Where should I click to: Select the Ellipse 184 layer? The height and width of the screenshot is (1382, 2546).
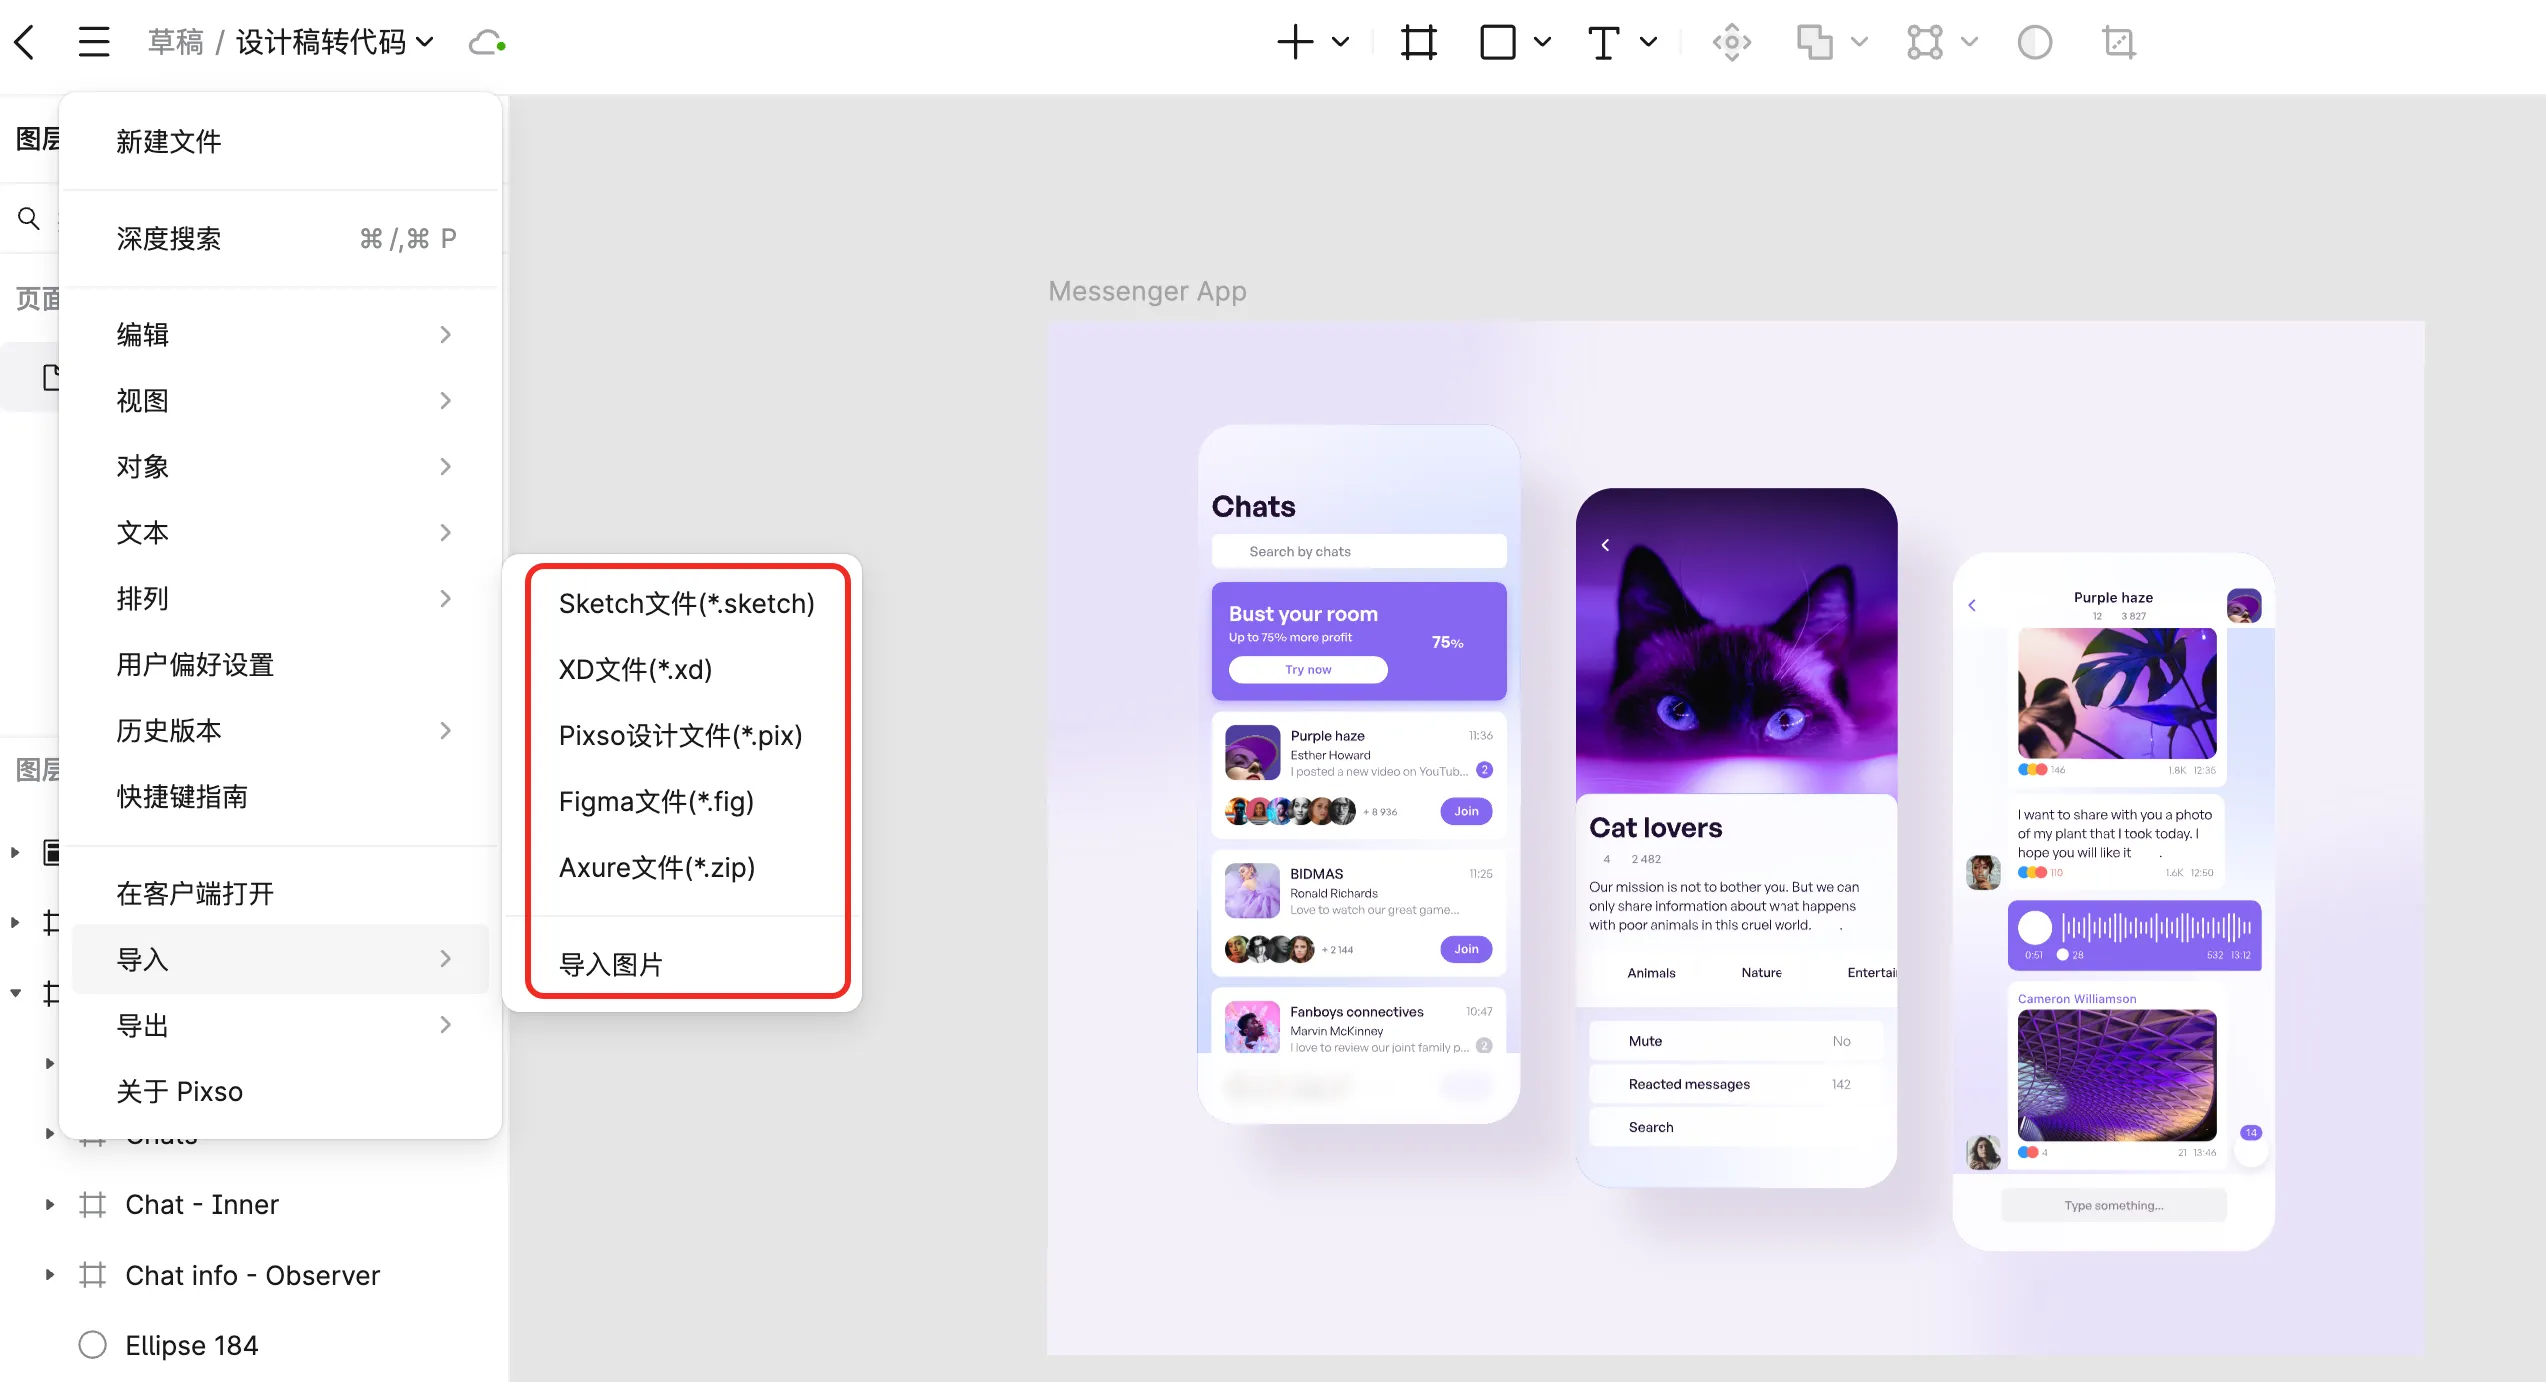pyautogui.click(x=191, y=1345)
